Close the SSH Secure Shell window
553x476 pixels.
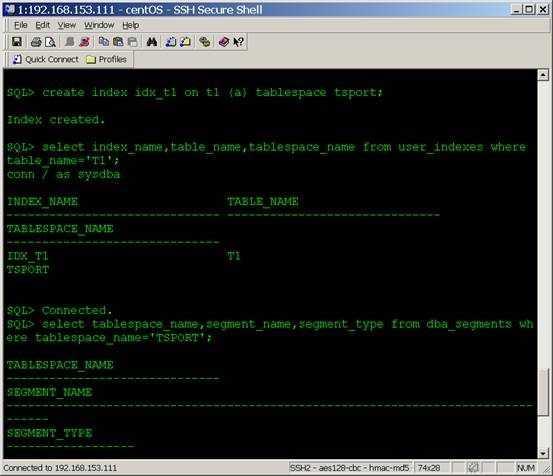tap(543, 10)
